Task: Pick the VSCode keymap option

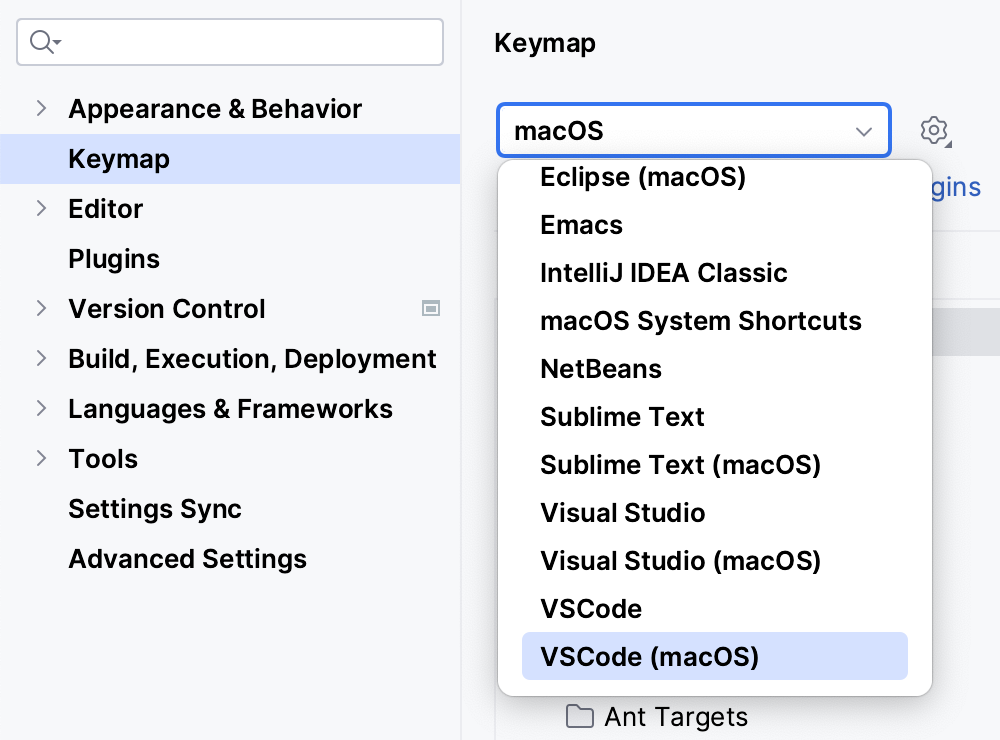Action: pos(714,609)
